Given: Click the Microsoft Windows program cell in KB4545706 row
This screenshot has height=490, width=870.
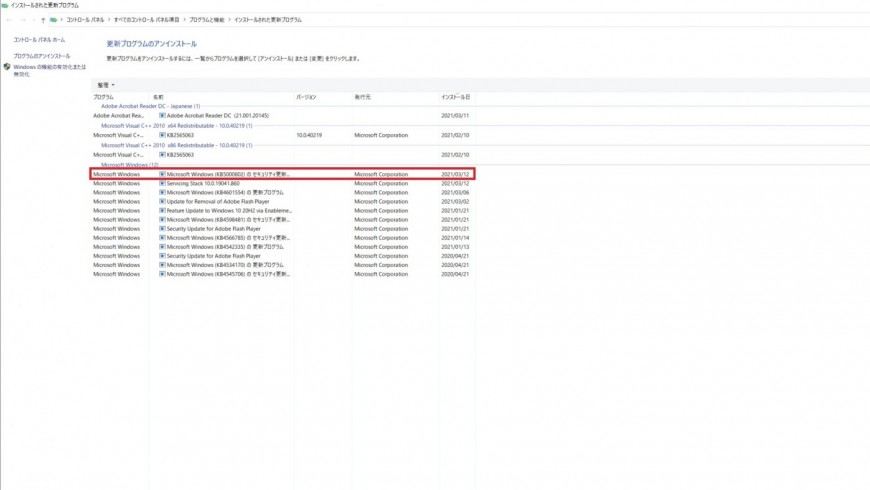Looking at the screenshot, I should coord(117,274).
